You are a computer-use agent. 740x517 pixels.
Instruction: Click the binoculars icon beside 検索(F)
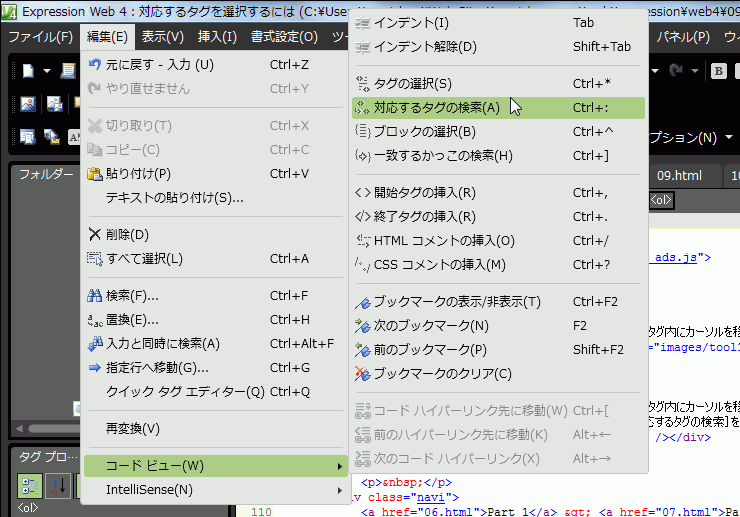pyautogui.click(x=95, y=296)
